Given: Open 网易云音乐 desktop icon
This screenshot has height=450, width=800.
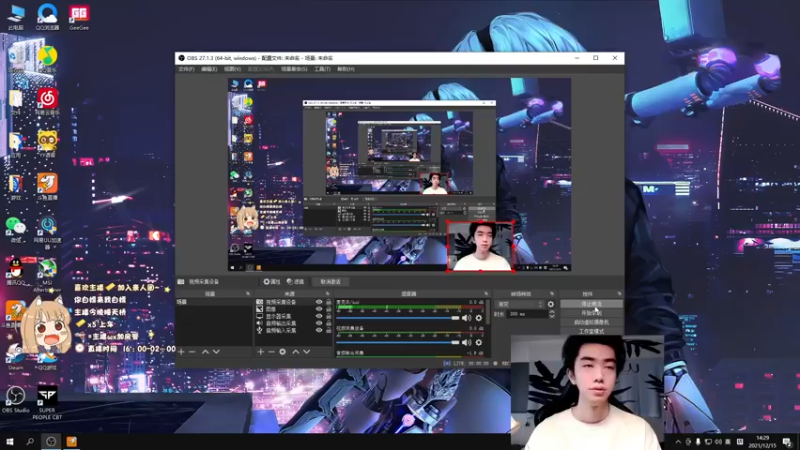Looking at the screenshot, I should (47, 102).
